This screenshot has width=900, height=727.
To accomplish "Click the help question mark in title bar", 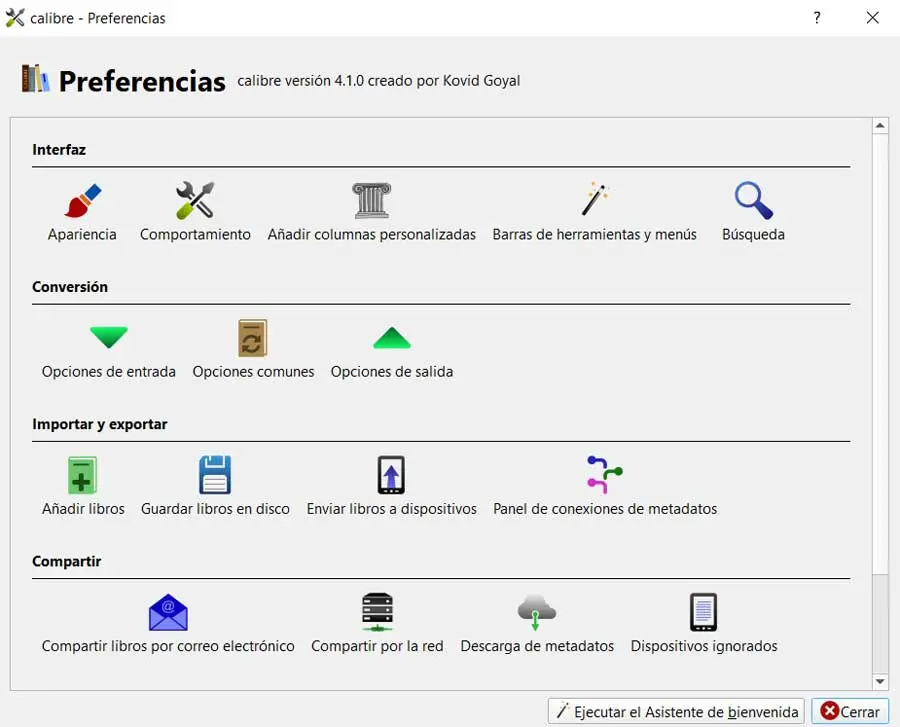I will tap(817, 18).
